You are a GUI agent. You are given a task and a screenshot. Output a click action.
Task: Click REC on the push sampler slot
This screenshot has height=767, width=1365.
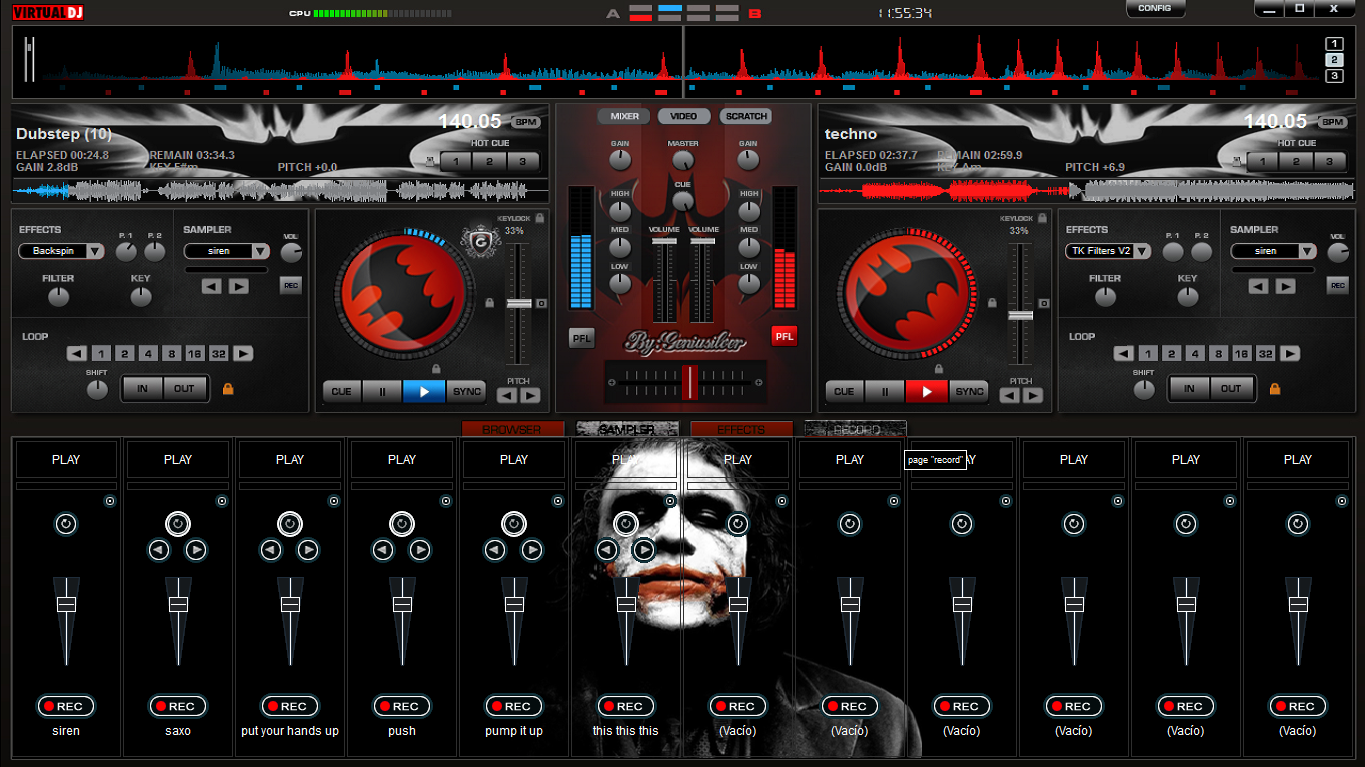tap(402, 706)
